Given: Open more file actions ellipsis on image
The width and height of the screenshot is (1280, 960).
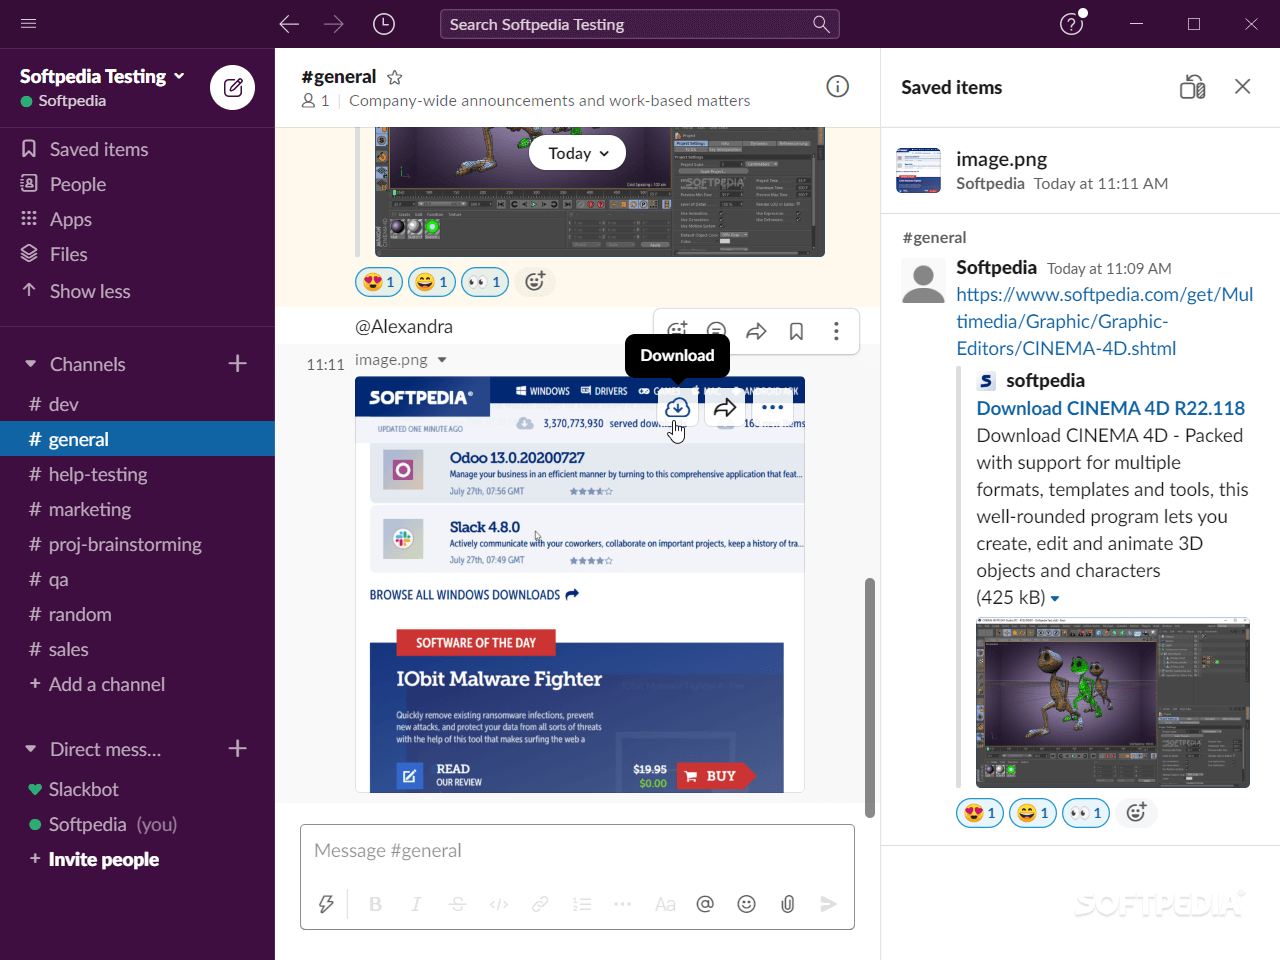Looking at the screenshot, I should click(773, 407).
